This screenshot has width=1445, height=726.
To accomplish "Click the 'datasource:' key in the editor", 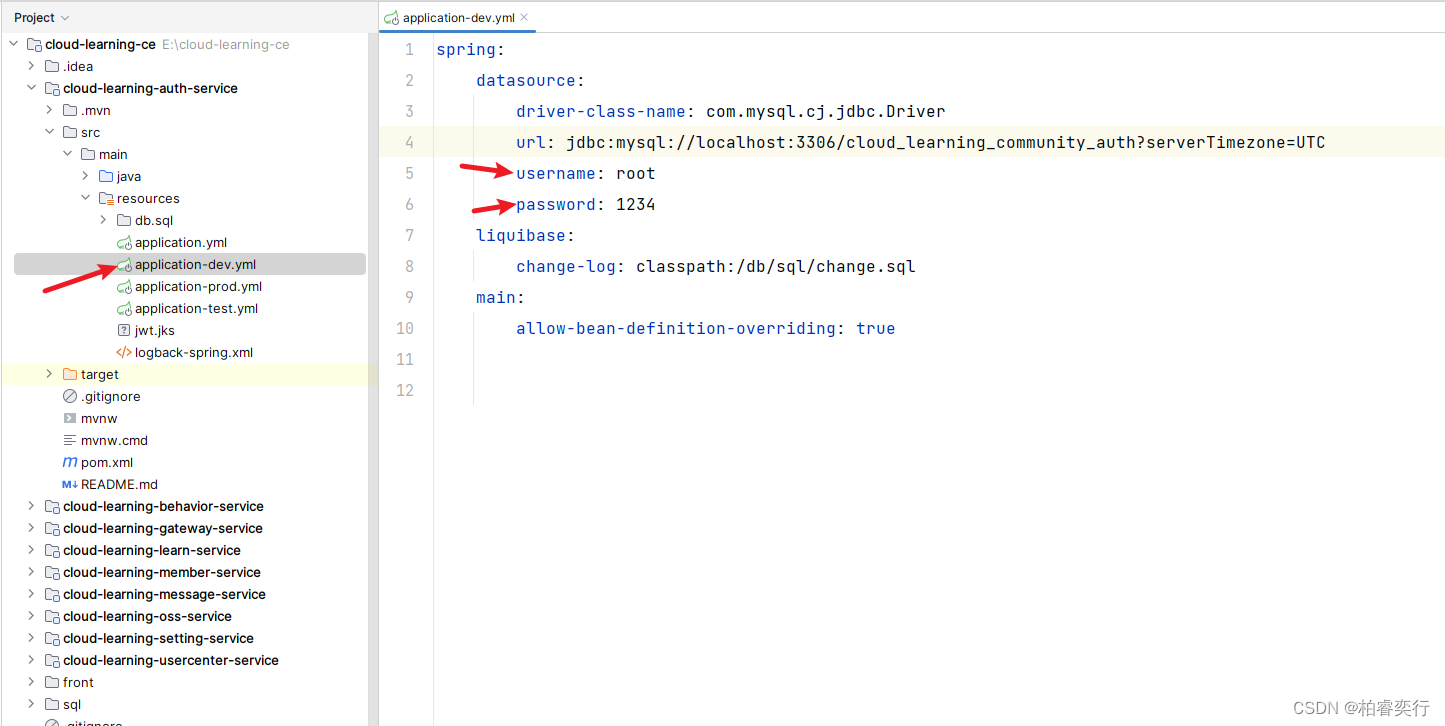I will pos(531,80).
